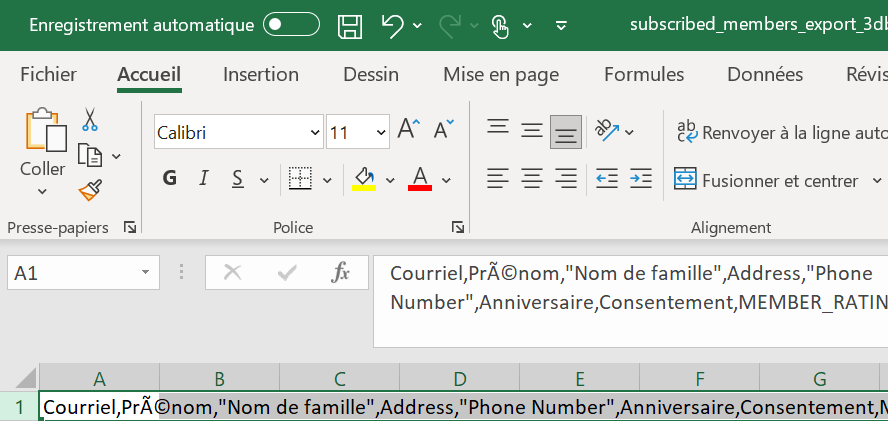Click the Increase indent icon
Image resolution: width=888 pixels, height=421 pixels.
tap(641, 179)
